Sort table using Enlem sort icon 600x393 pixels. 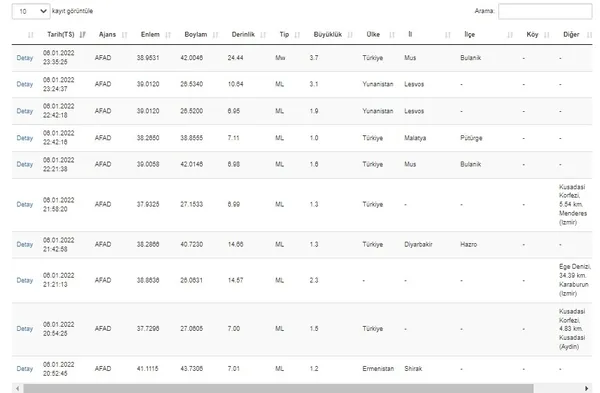click(x=168, y=35)
